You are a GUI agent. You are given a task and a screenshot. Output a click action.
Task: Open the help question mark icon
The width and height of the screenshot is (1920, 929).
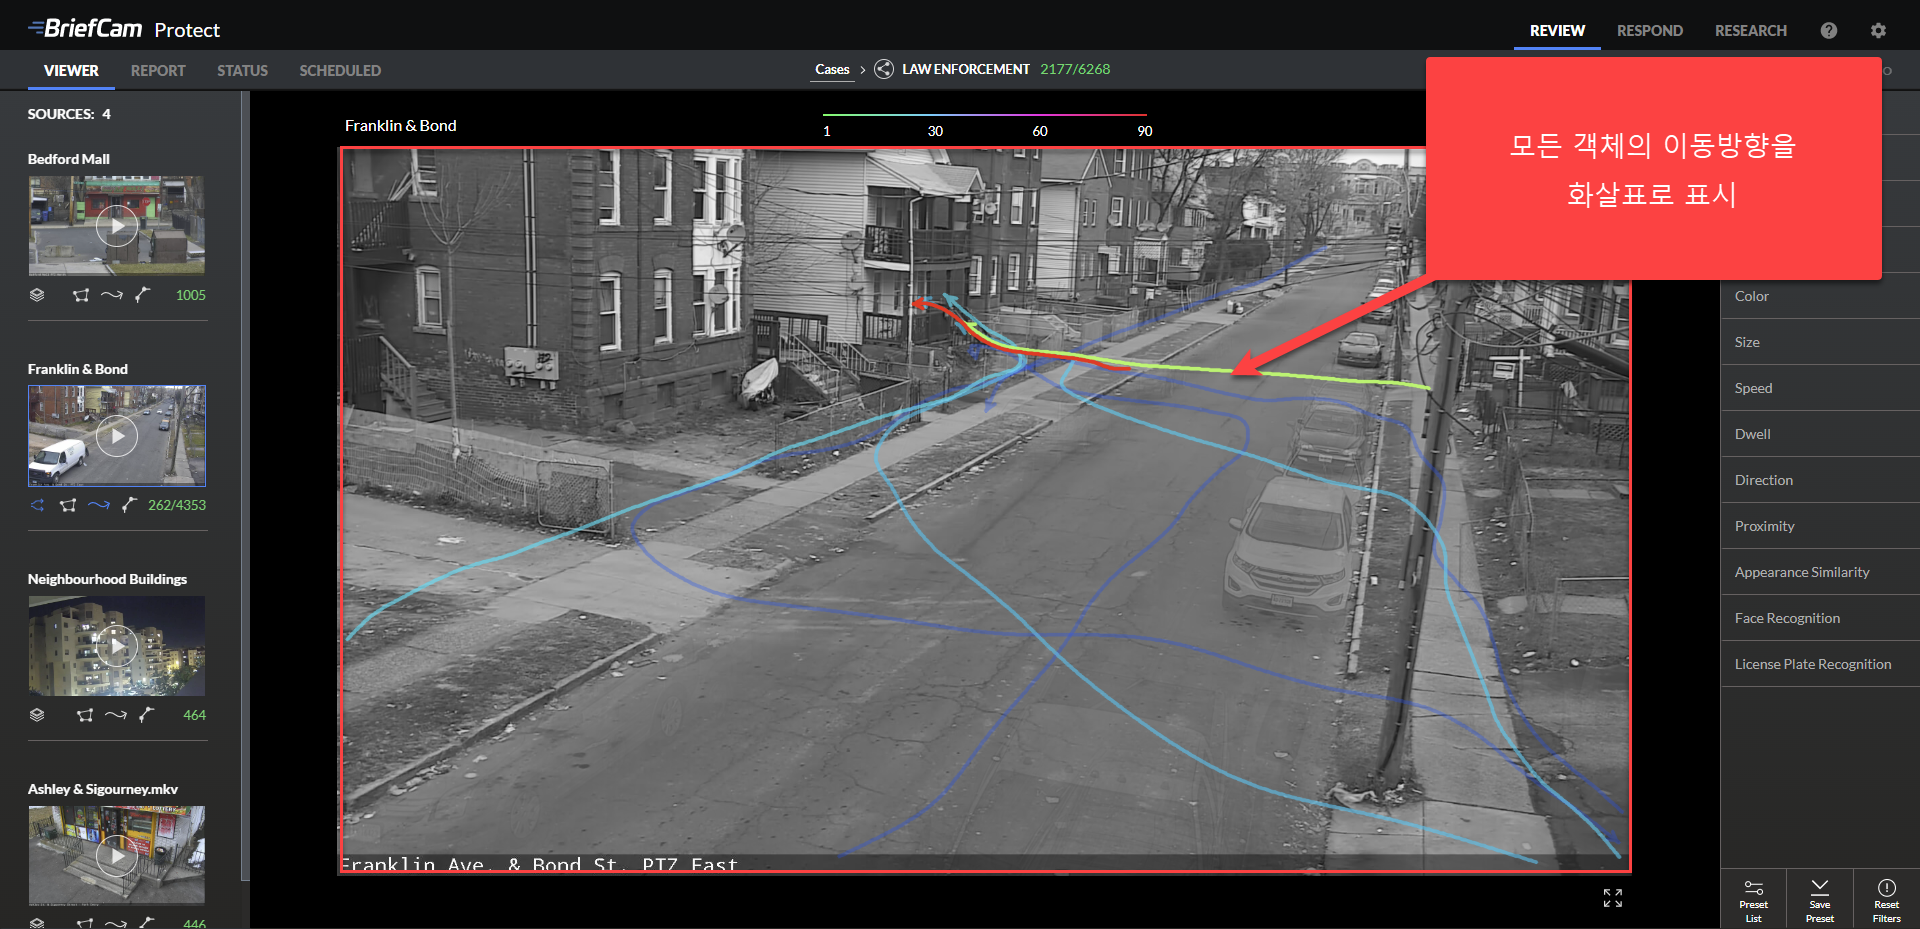[x=1828, y=30]
